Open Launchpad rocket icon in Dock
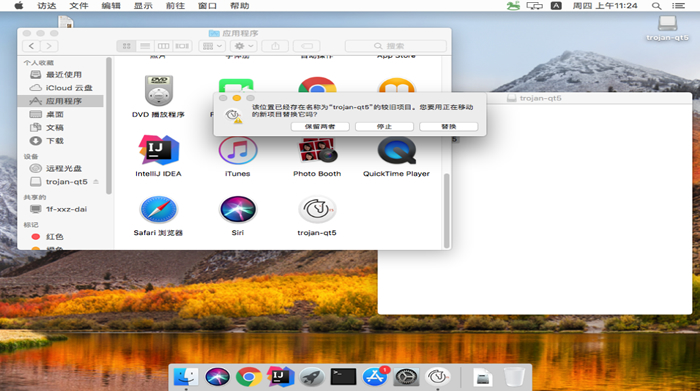This screenshot has height=391, width=700. pos(312,377)
